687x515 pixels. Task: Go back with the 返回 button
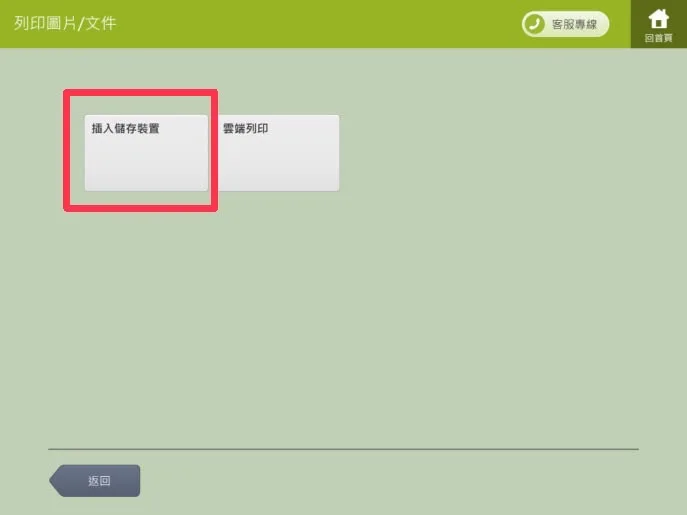pos(95,480)
